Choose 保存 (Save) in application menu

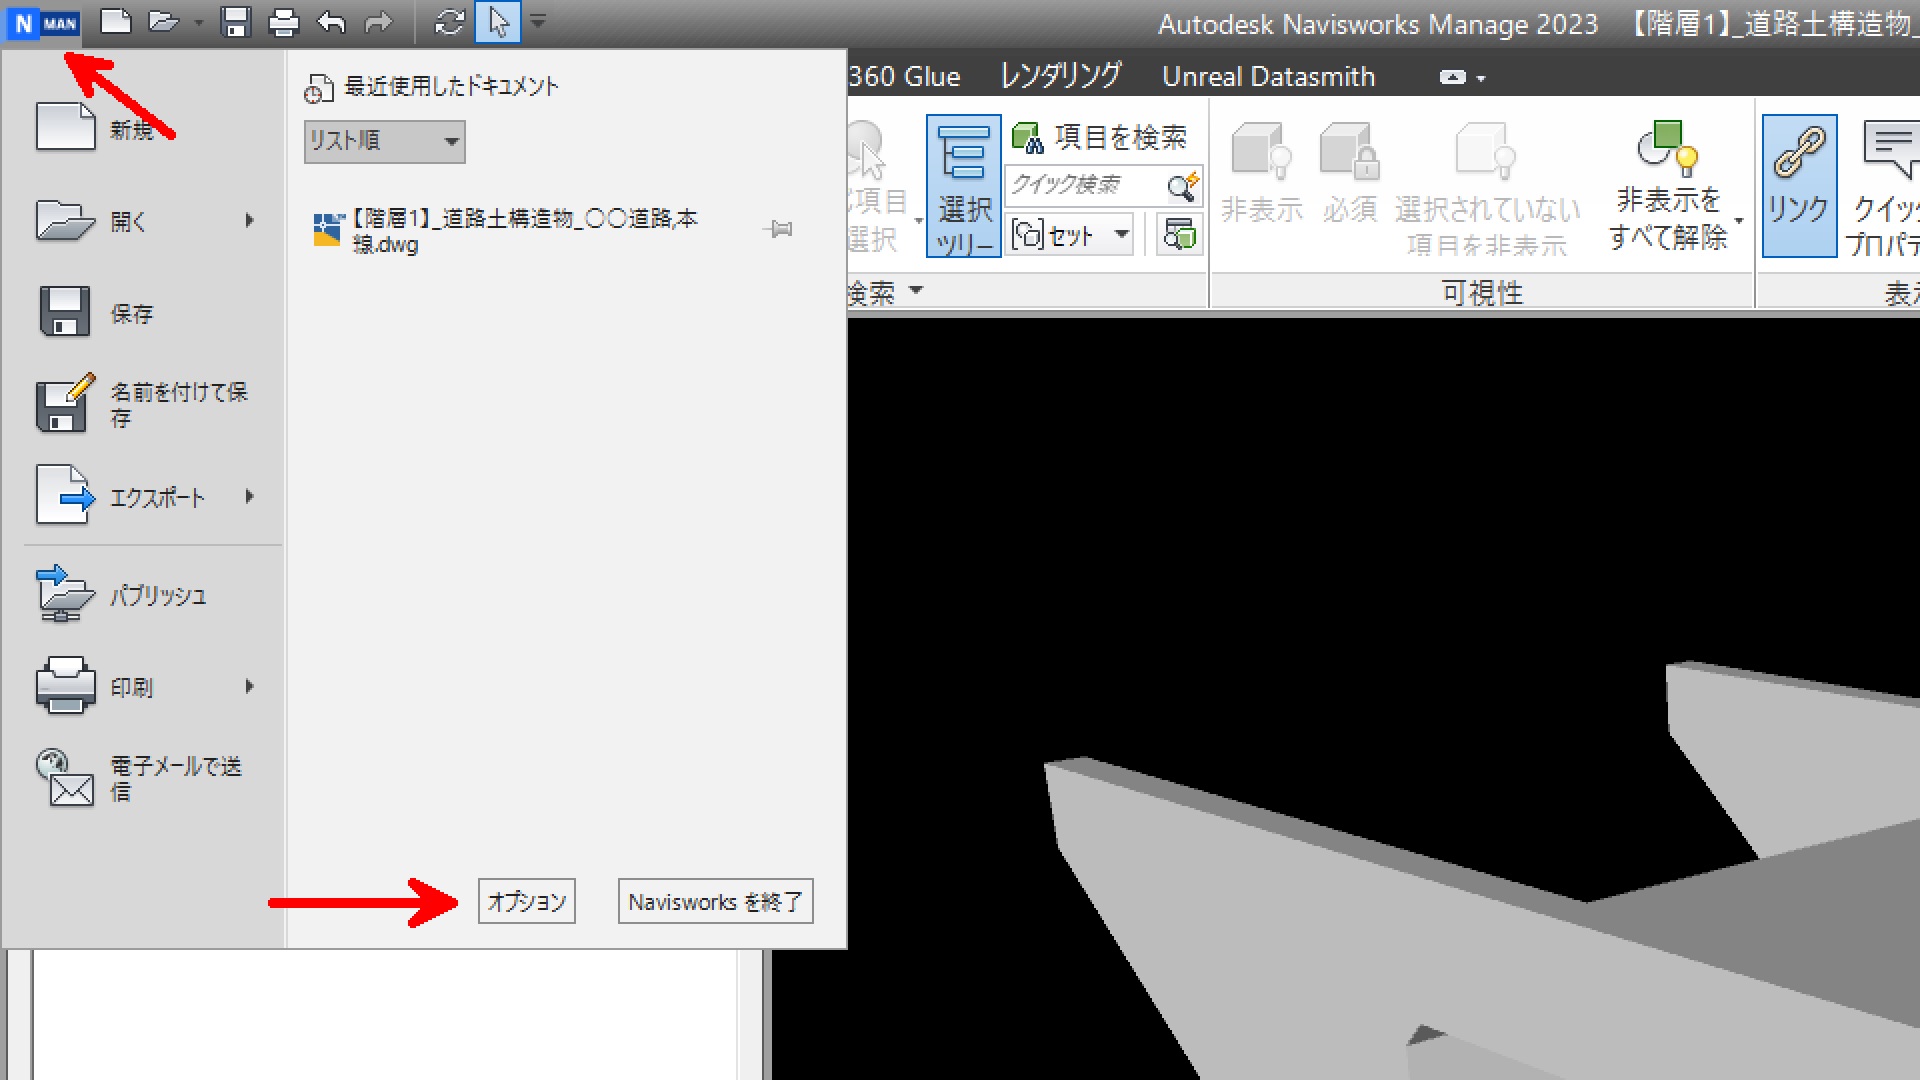pos(145,313)
